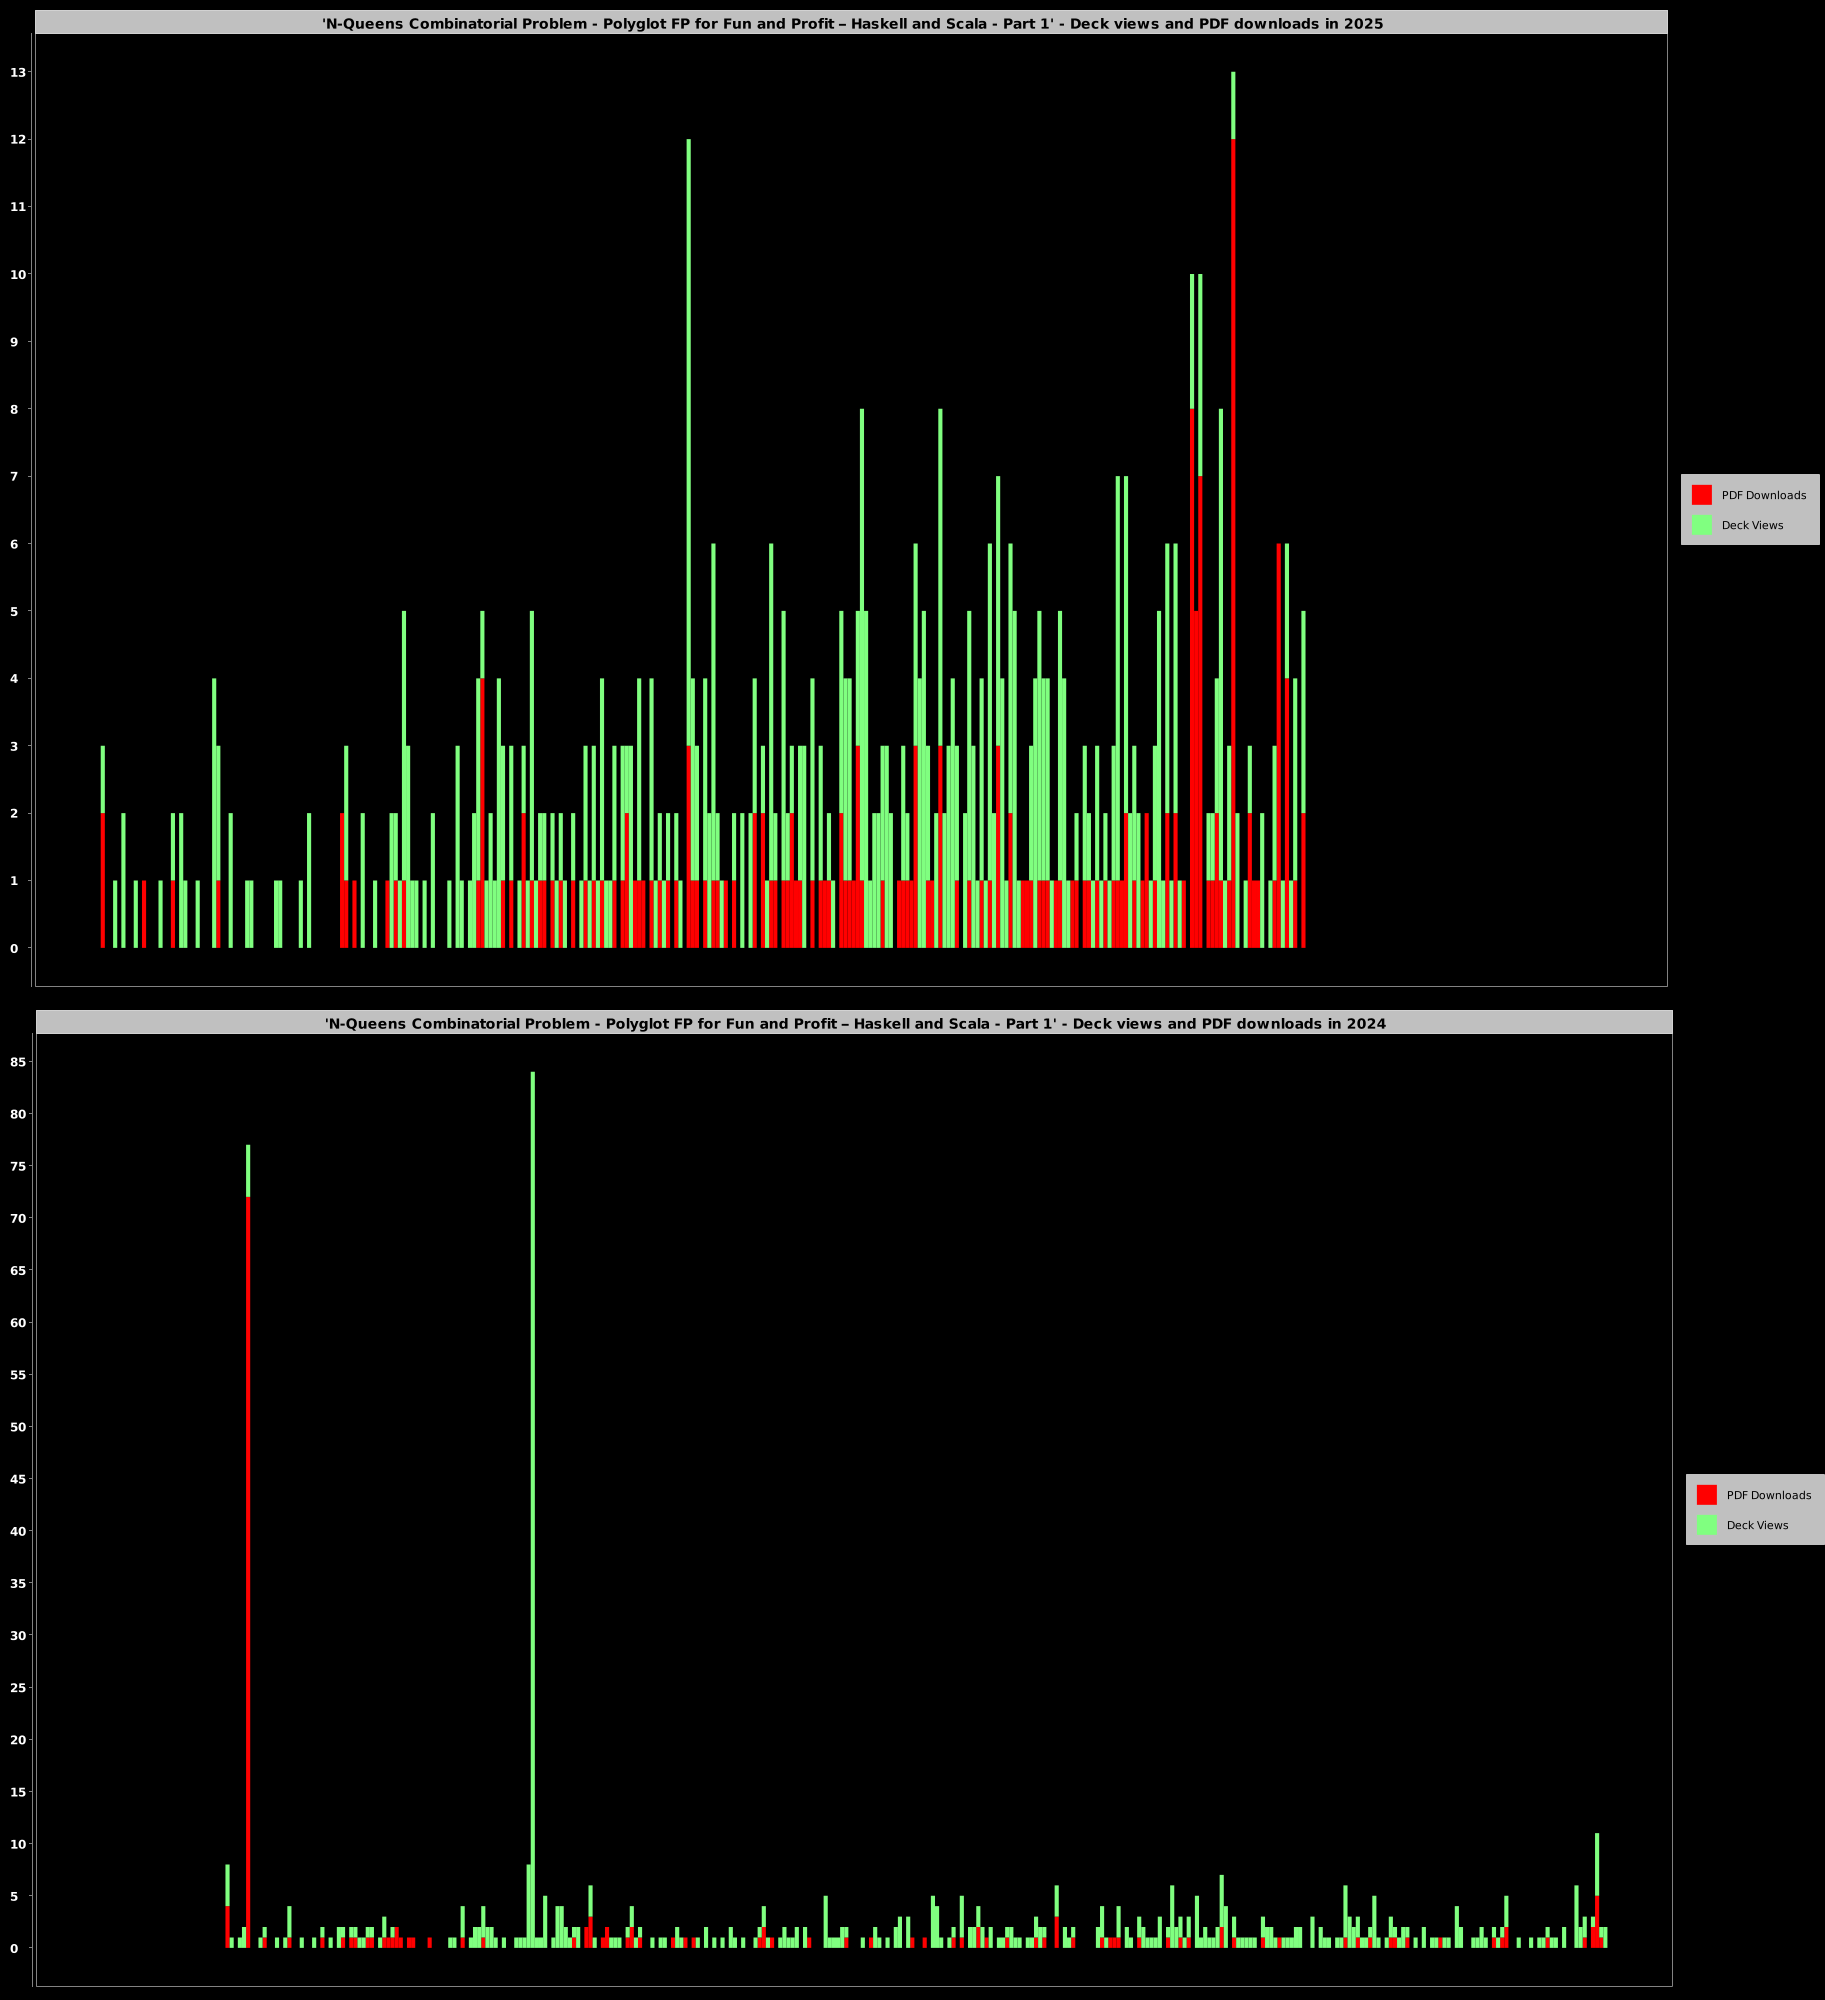Toggle 'PDF Downloads' label in 2024 chart legend
1825x2000 pixels.
point(1768,1495)
